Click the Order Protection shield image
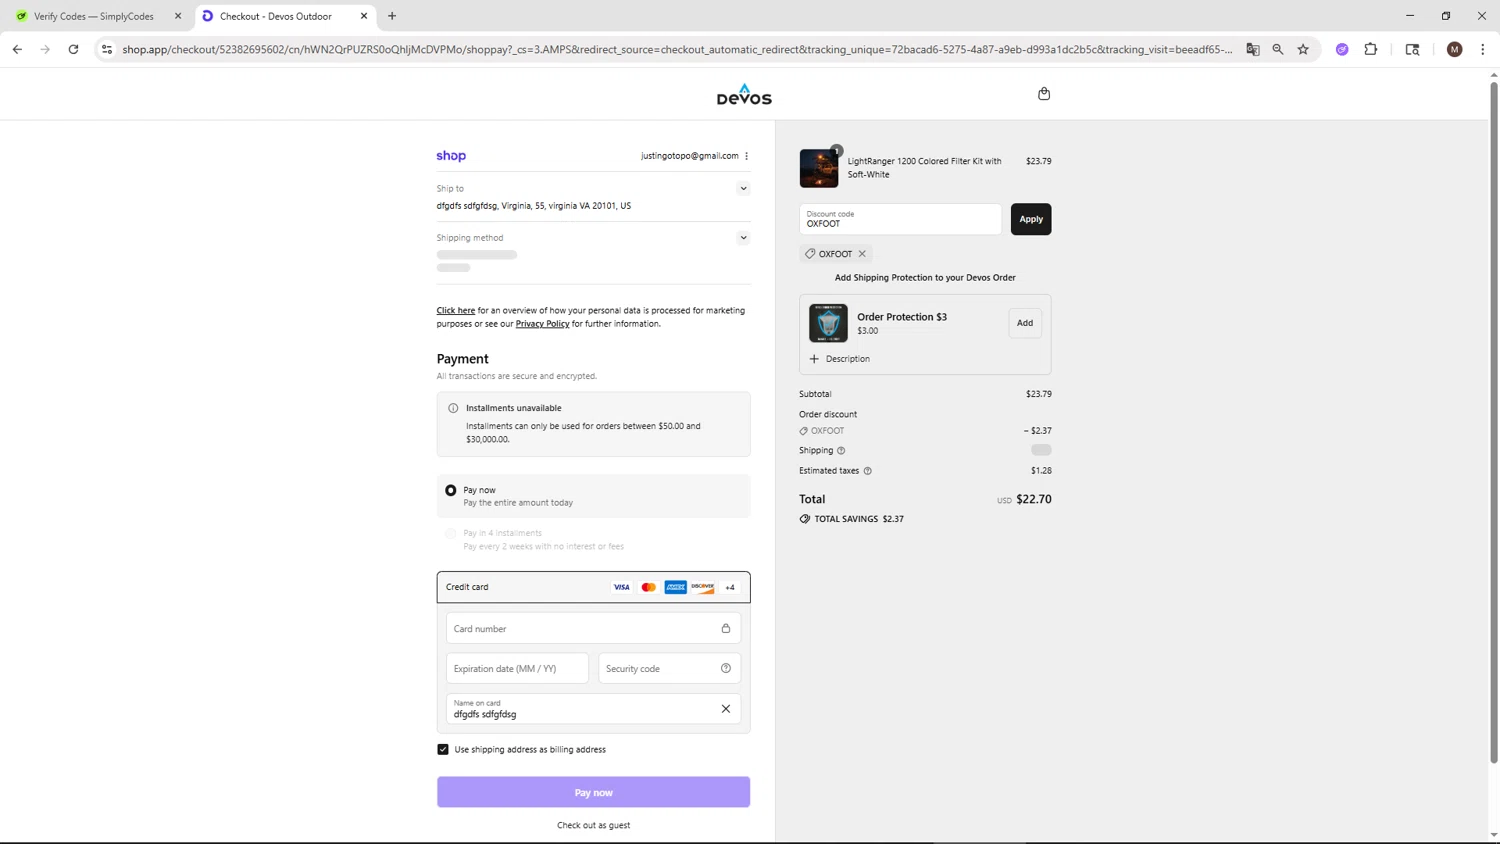The height and width of the screenshot is (844, 1500). (828, 323)
